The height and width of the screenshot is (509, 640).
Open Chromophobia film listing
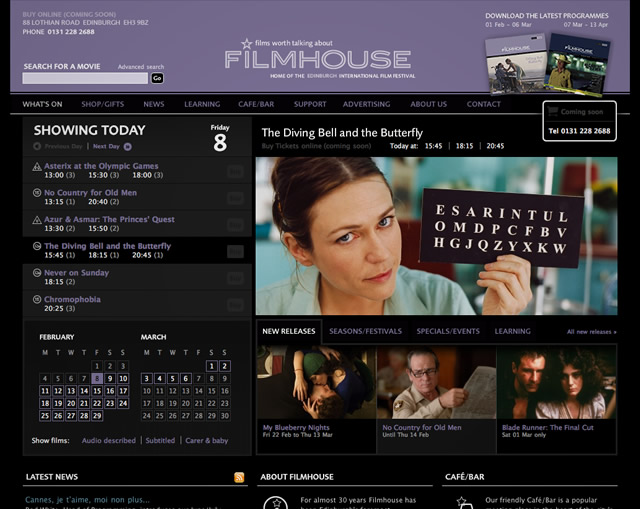[72, 299]
